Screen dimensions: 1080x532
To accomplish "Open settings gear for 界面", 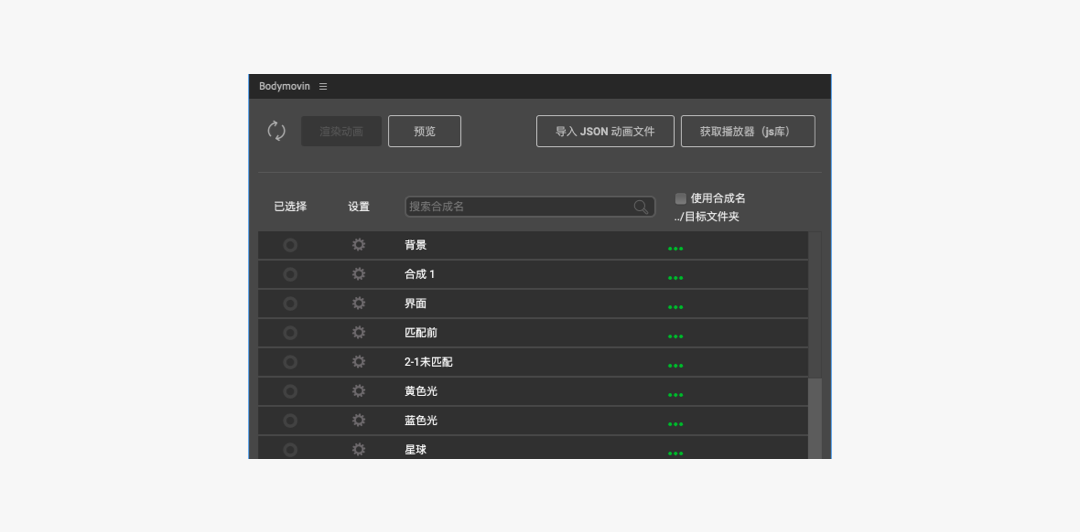I will click(358, 303).
